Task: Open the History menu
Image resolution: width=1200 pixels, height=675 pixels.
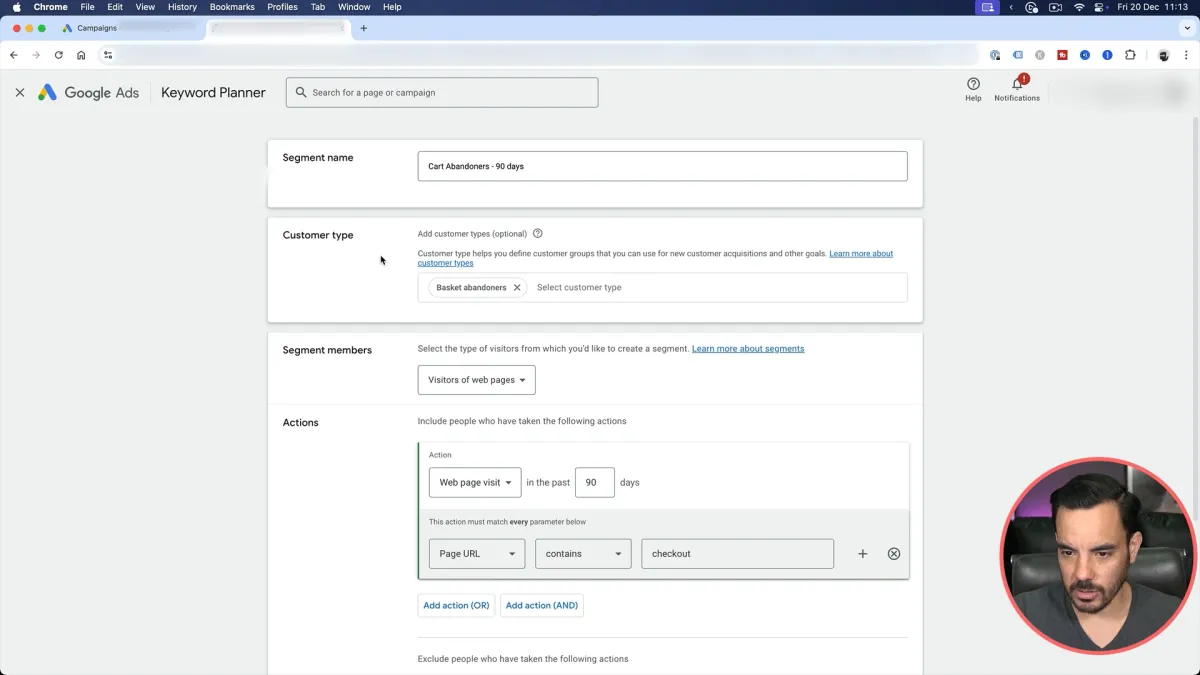Action: (x=182, y=7)
